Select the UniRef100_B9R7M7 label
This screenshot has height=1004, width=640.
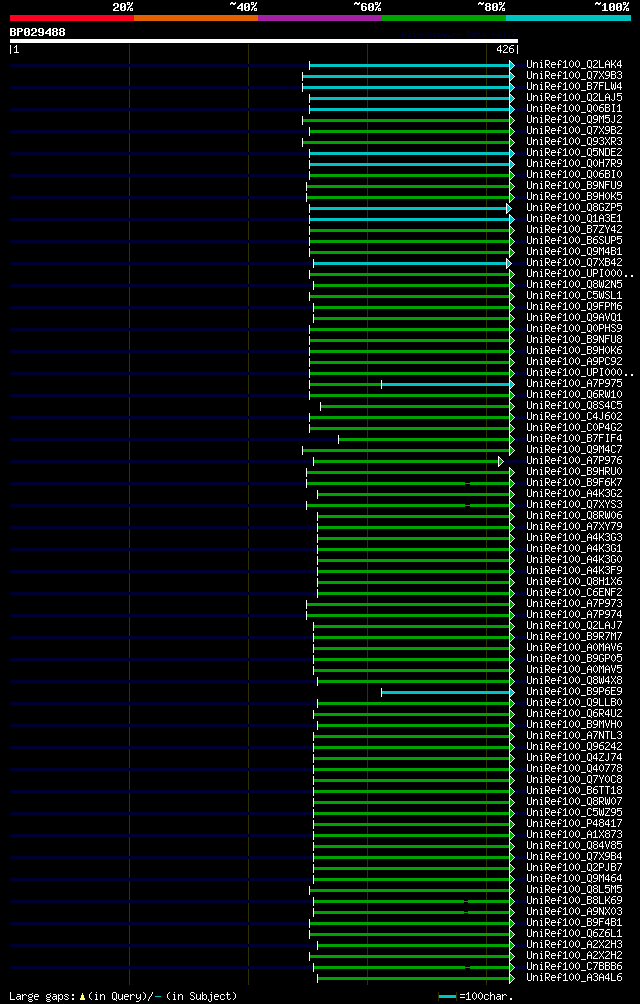573,636
